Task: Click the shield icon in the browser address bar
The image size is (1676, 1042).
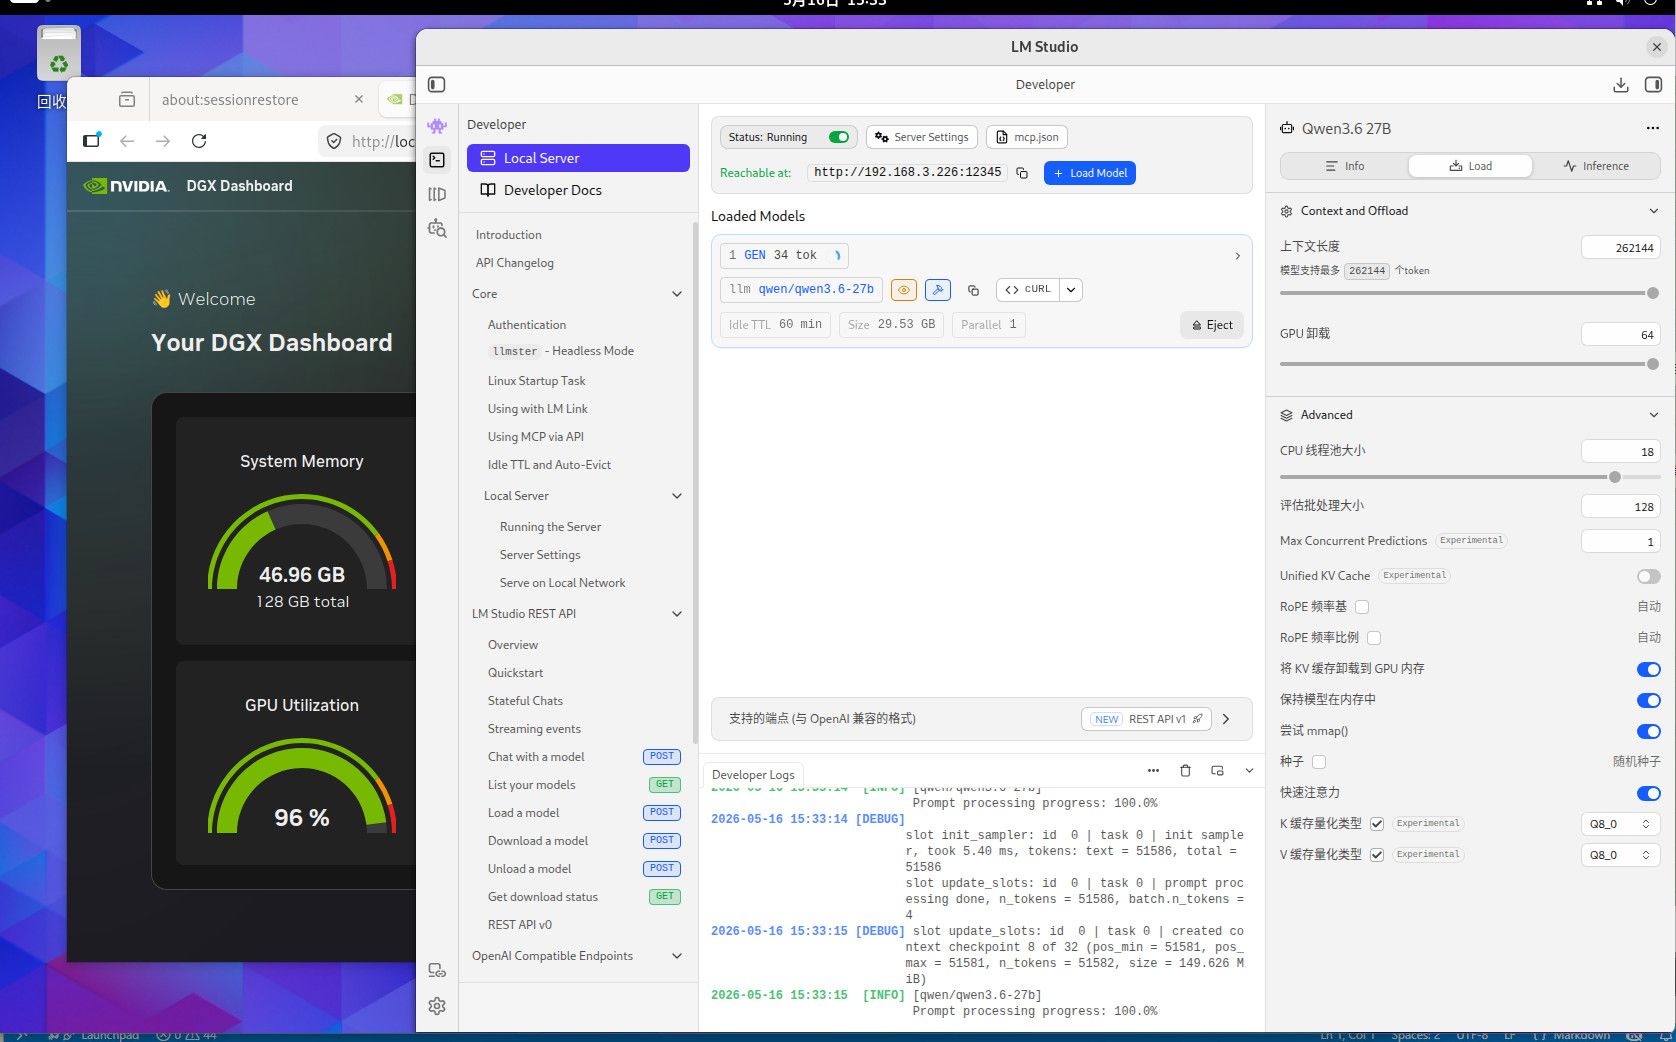Action: click(334, 141)
